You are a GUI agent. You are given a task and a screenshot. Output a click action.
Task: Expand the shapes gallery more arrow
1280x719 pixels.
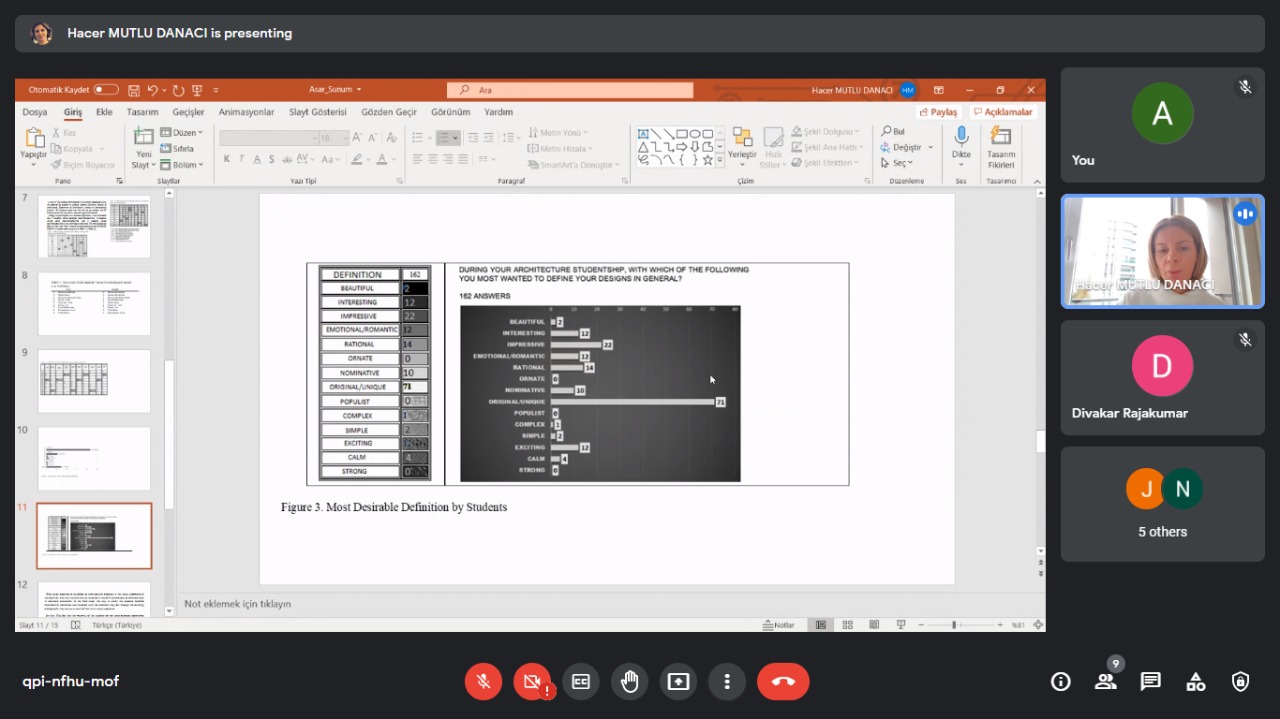(x=721, y=160)
